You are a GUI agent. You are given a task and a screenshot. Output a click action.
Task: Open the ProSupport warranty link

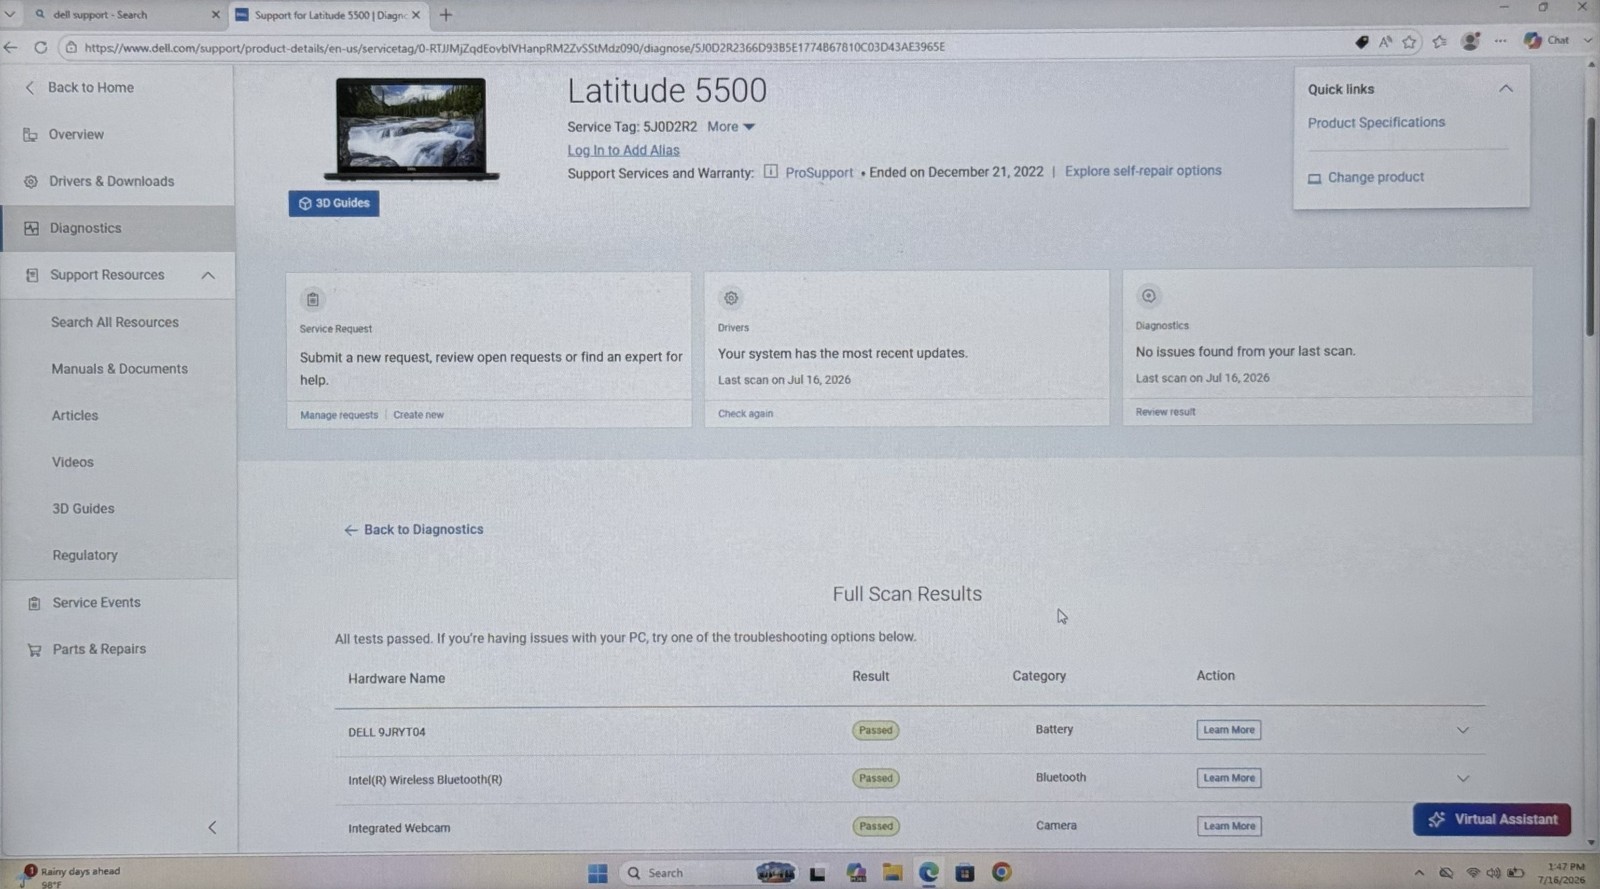819,172
